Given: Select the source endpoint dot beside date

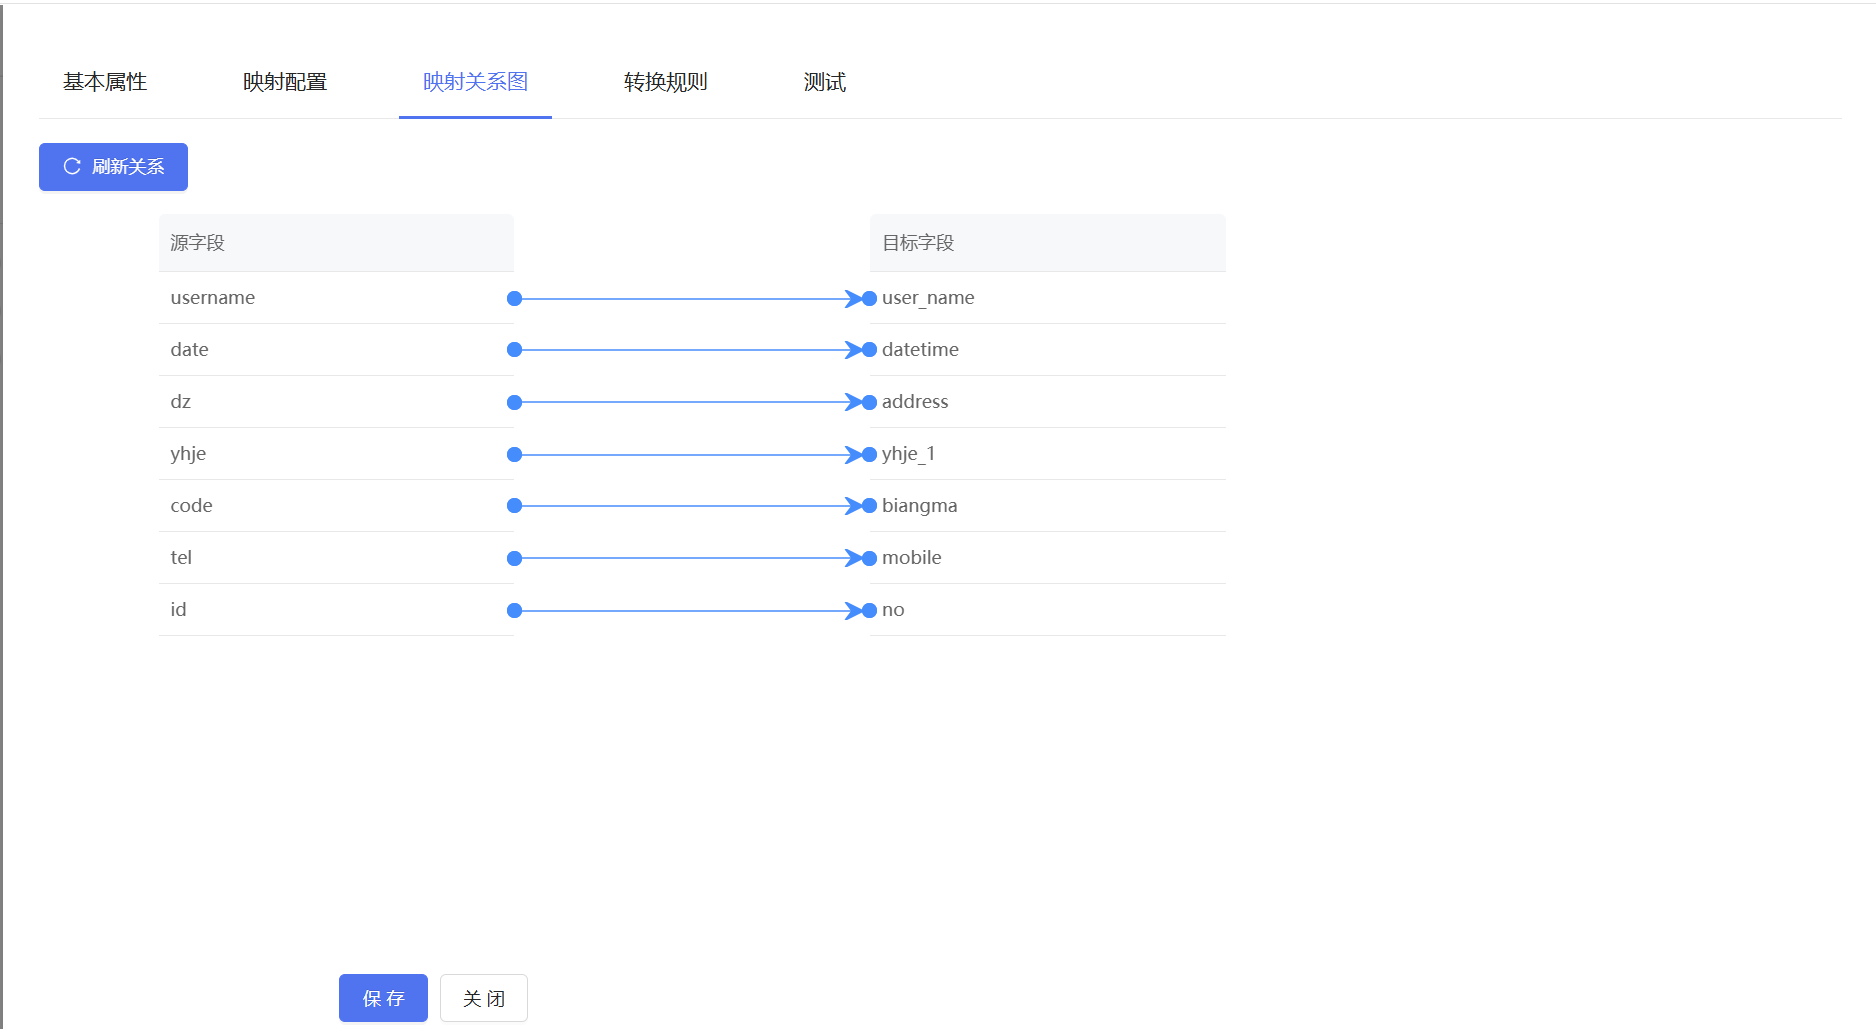Looking at the screenshot, I should coord(514,350).
